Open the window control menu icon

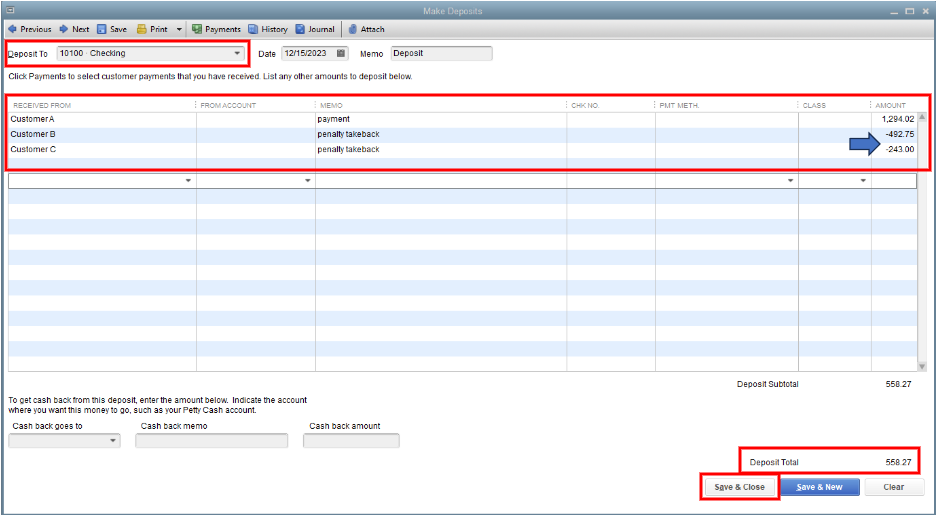[10, 10]
